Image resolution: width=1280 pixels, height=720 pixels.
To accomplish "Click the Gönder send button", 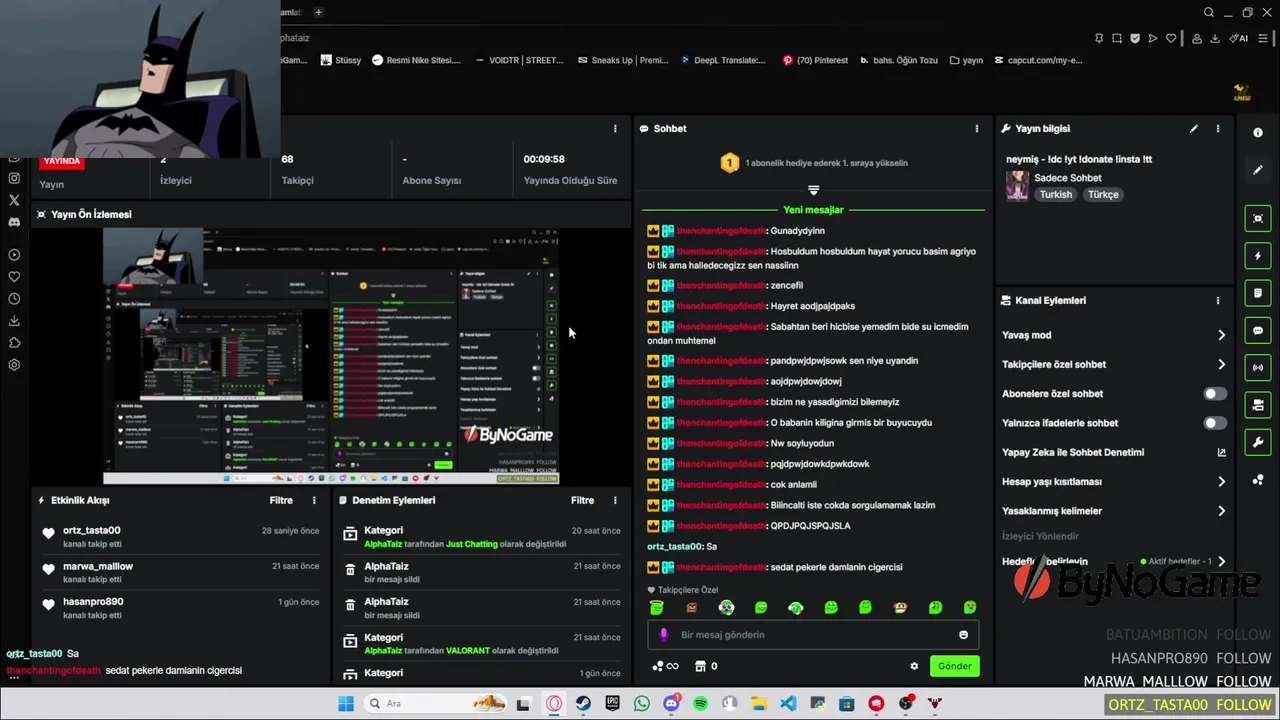I will click(x=954, y=666).
